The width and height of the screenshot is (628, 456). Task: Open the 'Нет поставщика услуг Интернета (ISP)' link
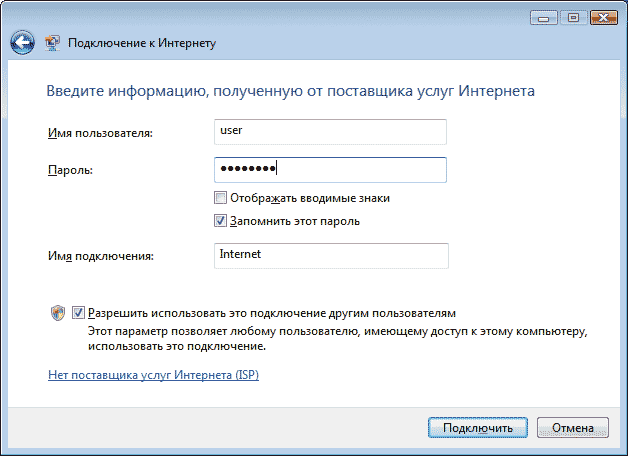click(x=153, y=375)
